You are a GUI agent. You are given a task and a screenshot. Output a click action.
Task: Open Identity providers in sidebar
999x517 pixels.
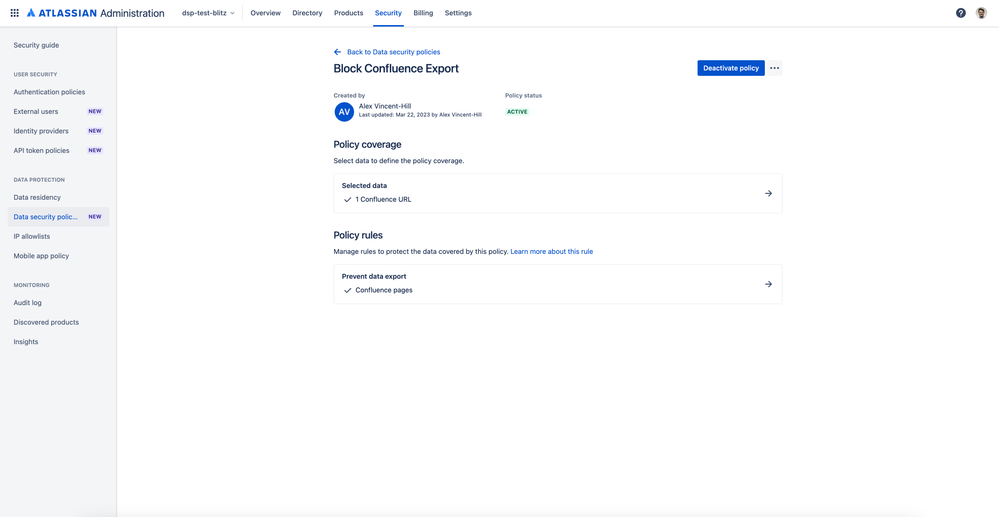(x=41, y=131)
